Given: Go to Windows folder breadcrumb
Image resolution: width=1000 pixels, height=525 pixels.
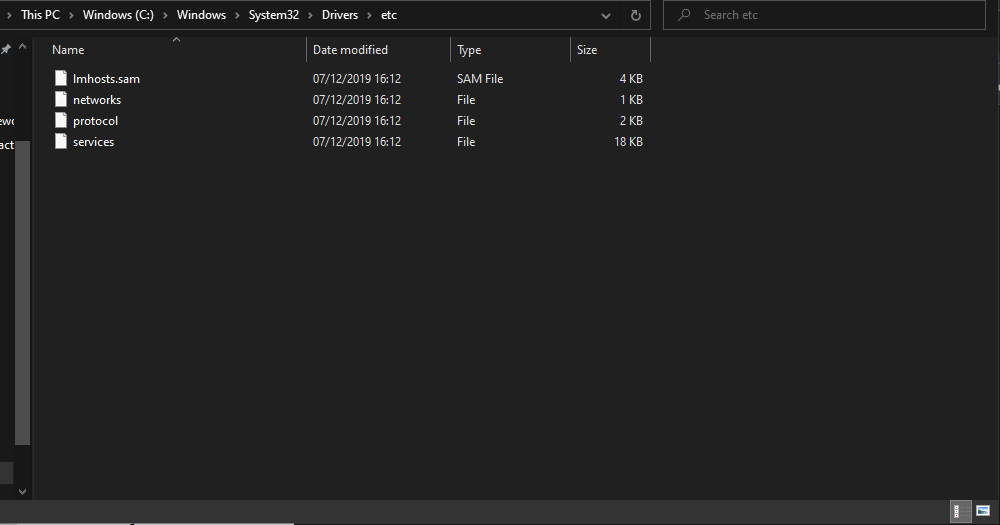Looking at the screenshot, I should click(x=201, y=15).
